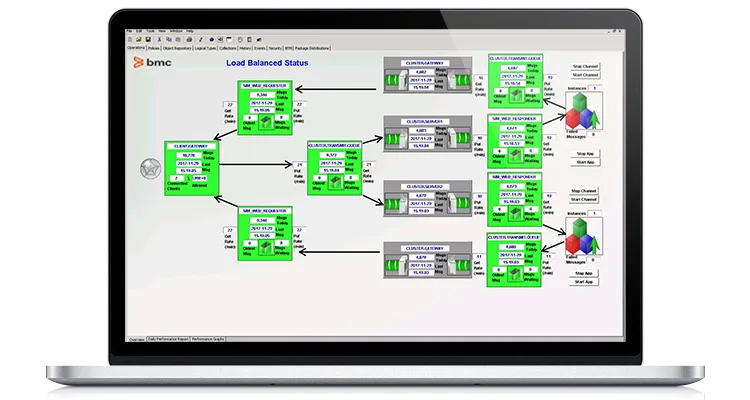Click the upper Stop Channel button

[585, 67]
